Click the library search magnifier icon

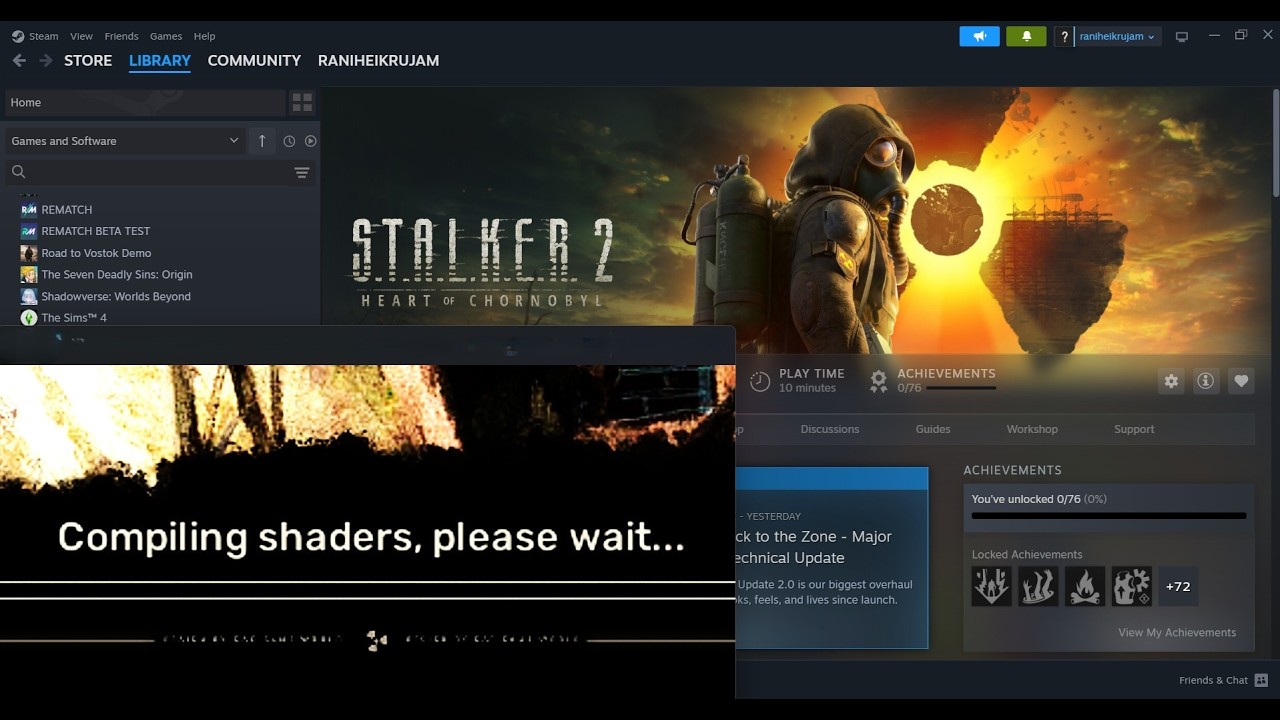pyautogui.click(x=18, y=172)
